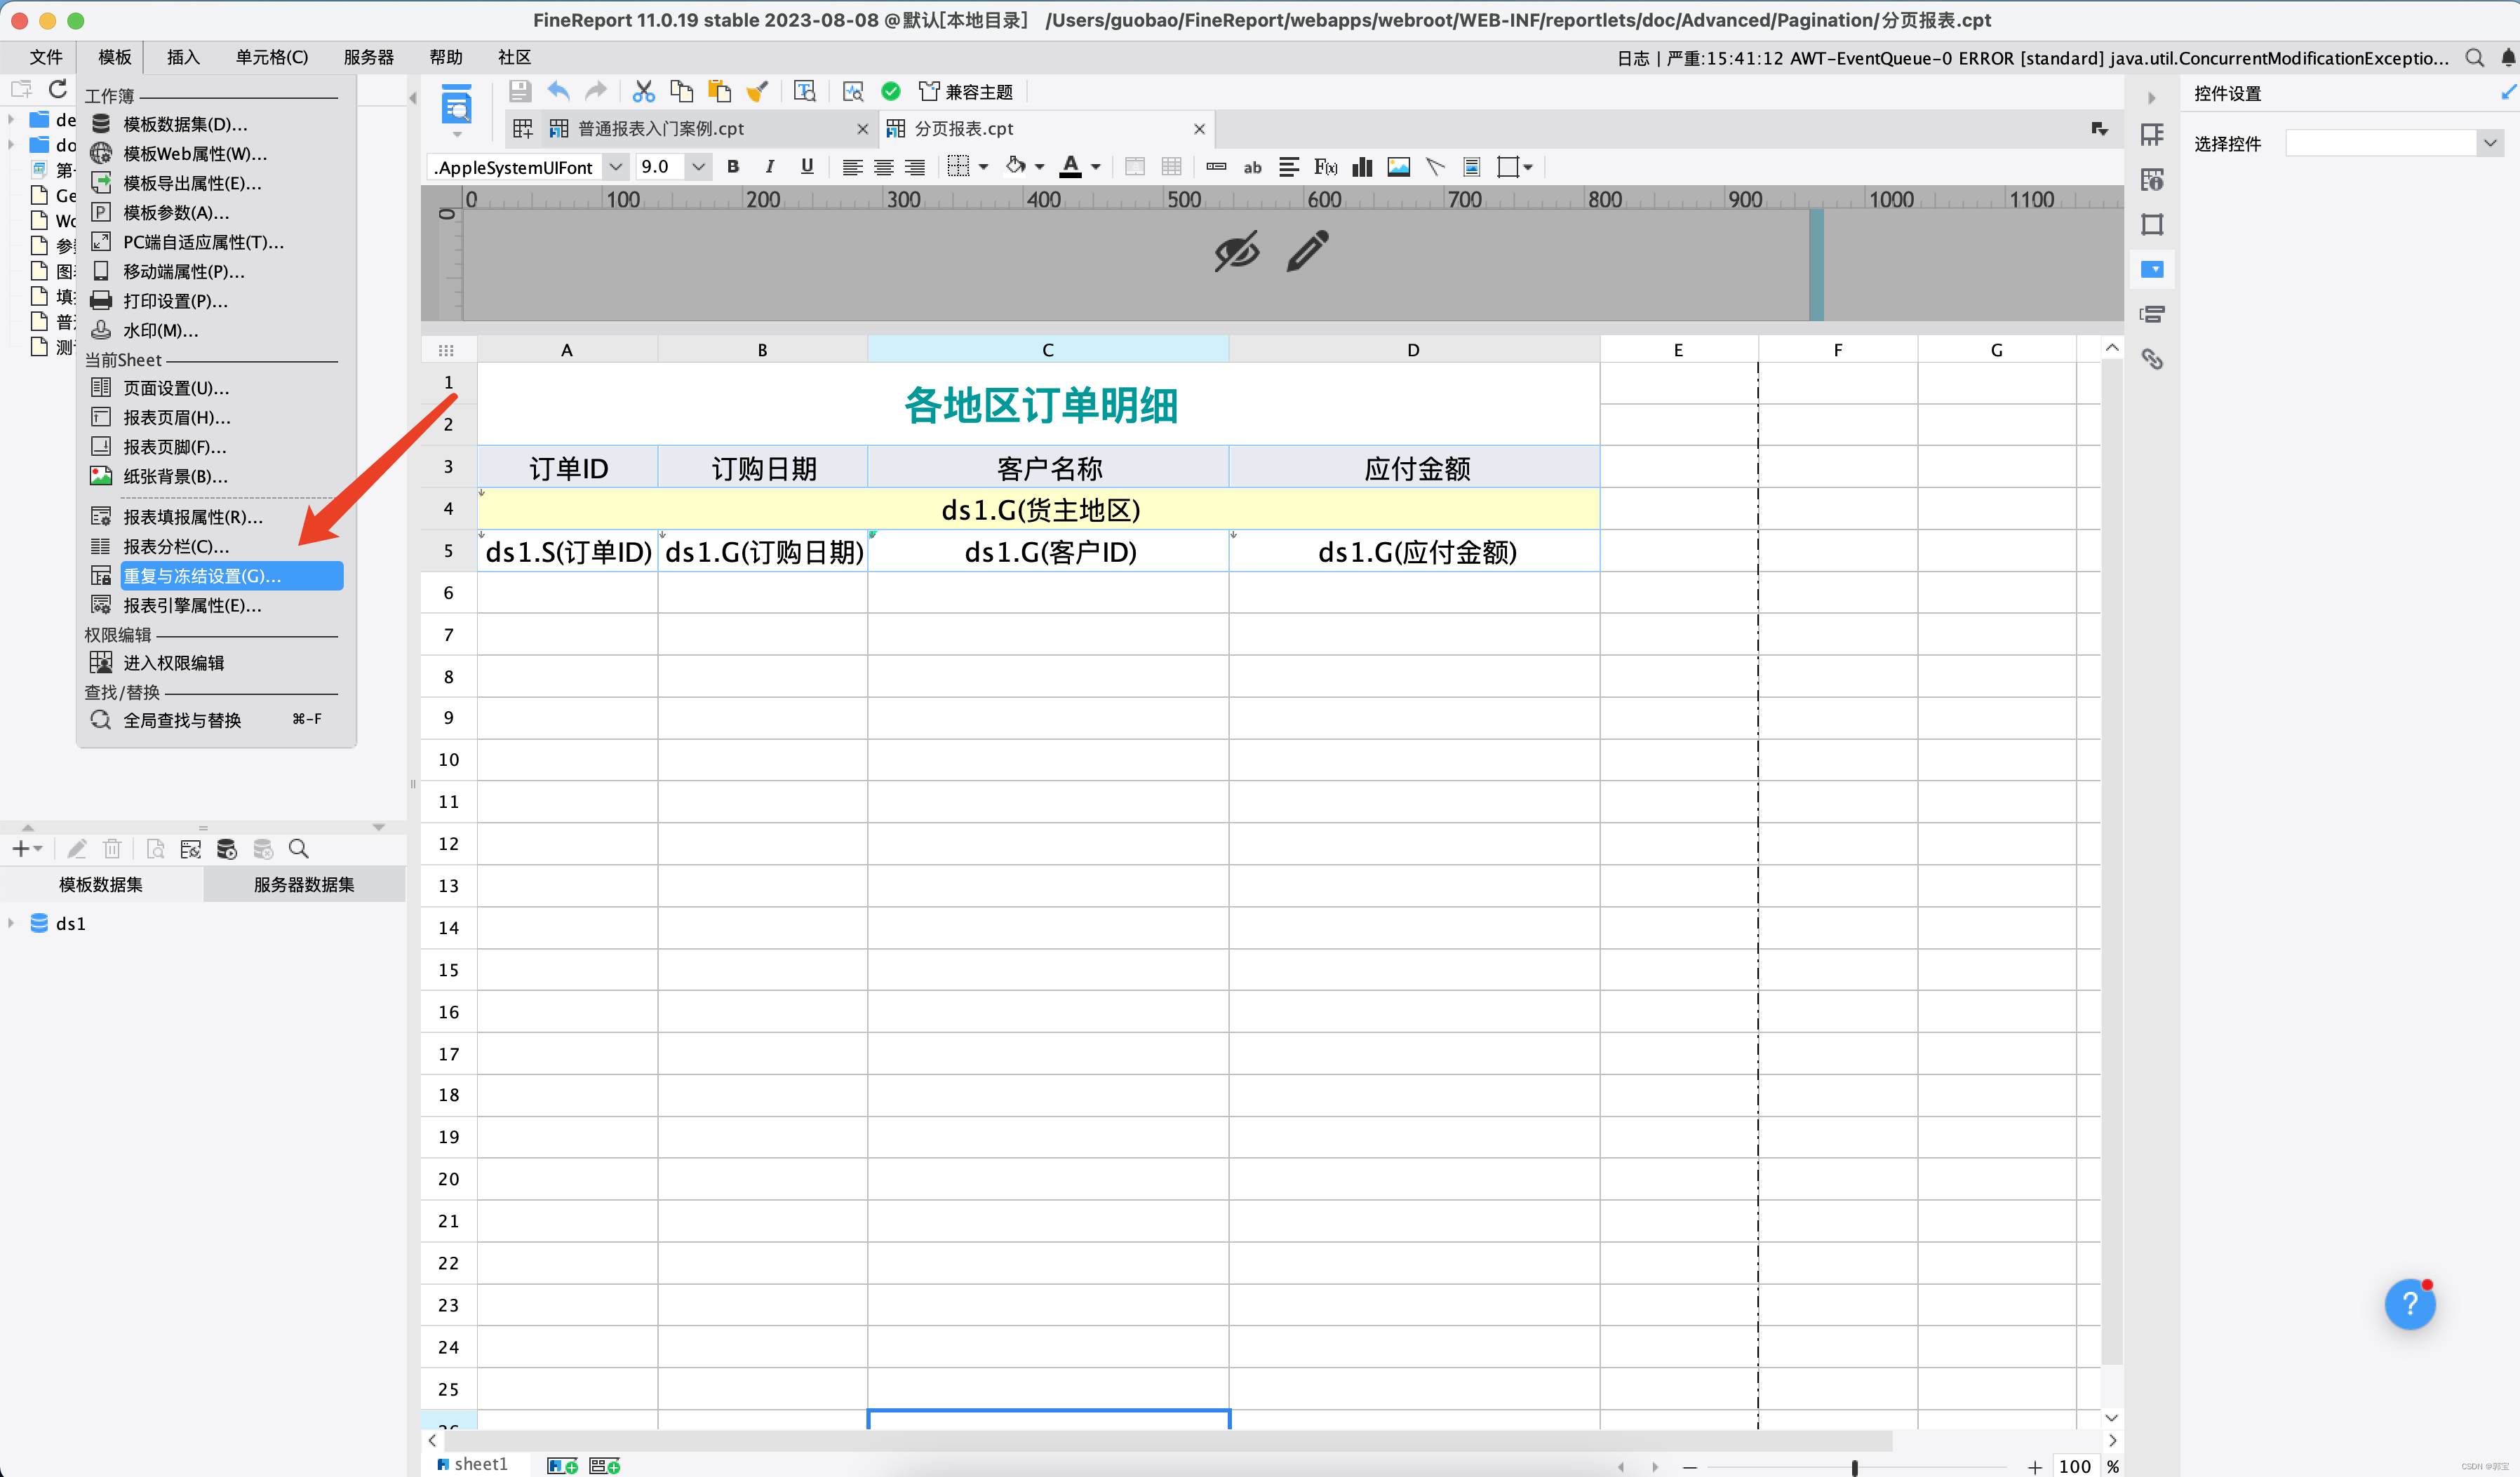This screenshot has height=1477, width=2520.
Task: Expand the ds1 dataset tree node
Action: 11,923
